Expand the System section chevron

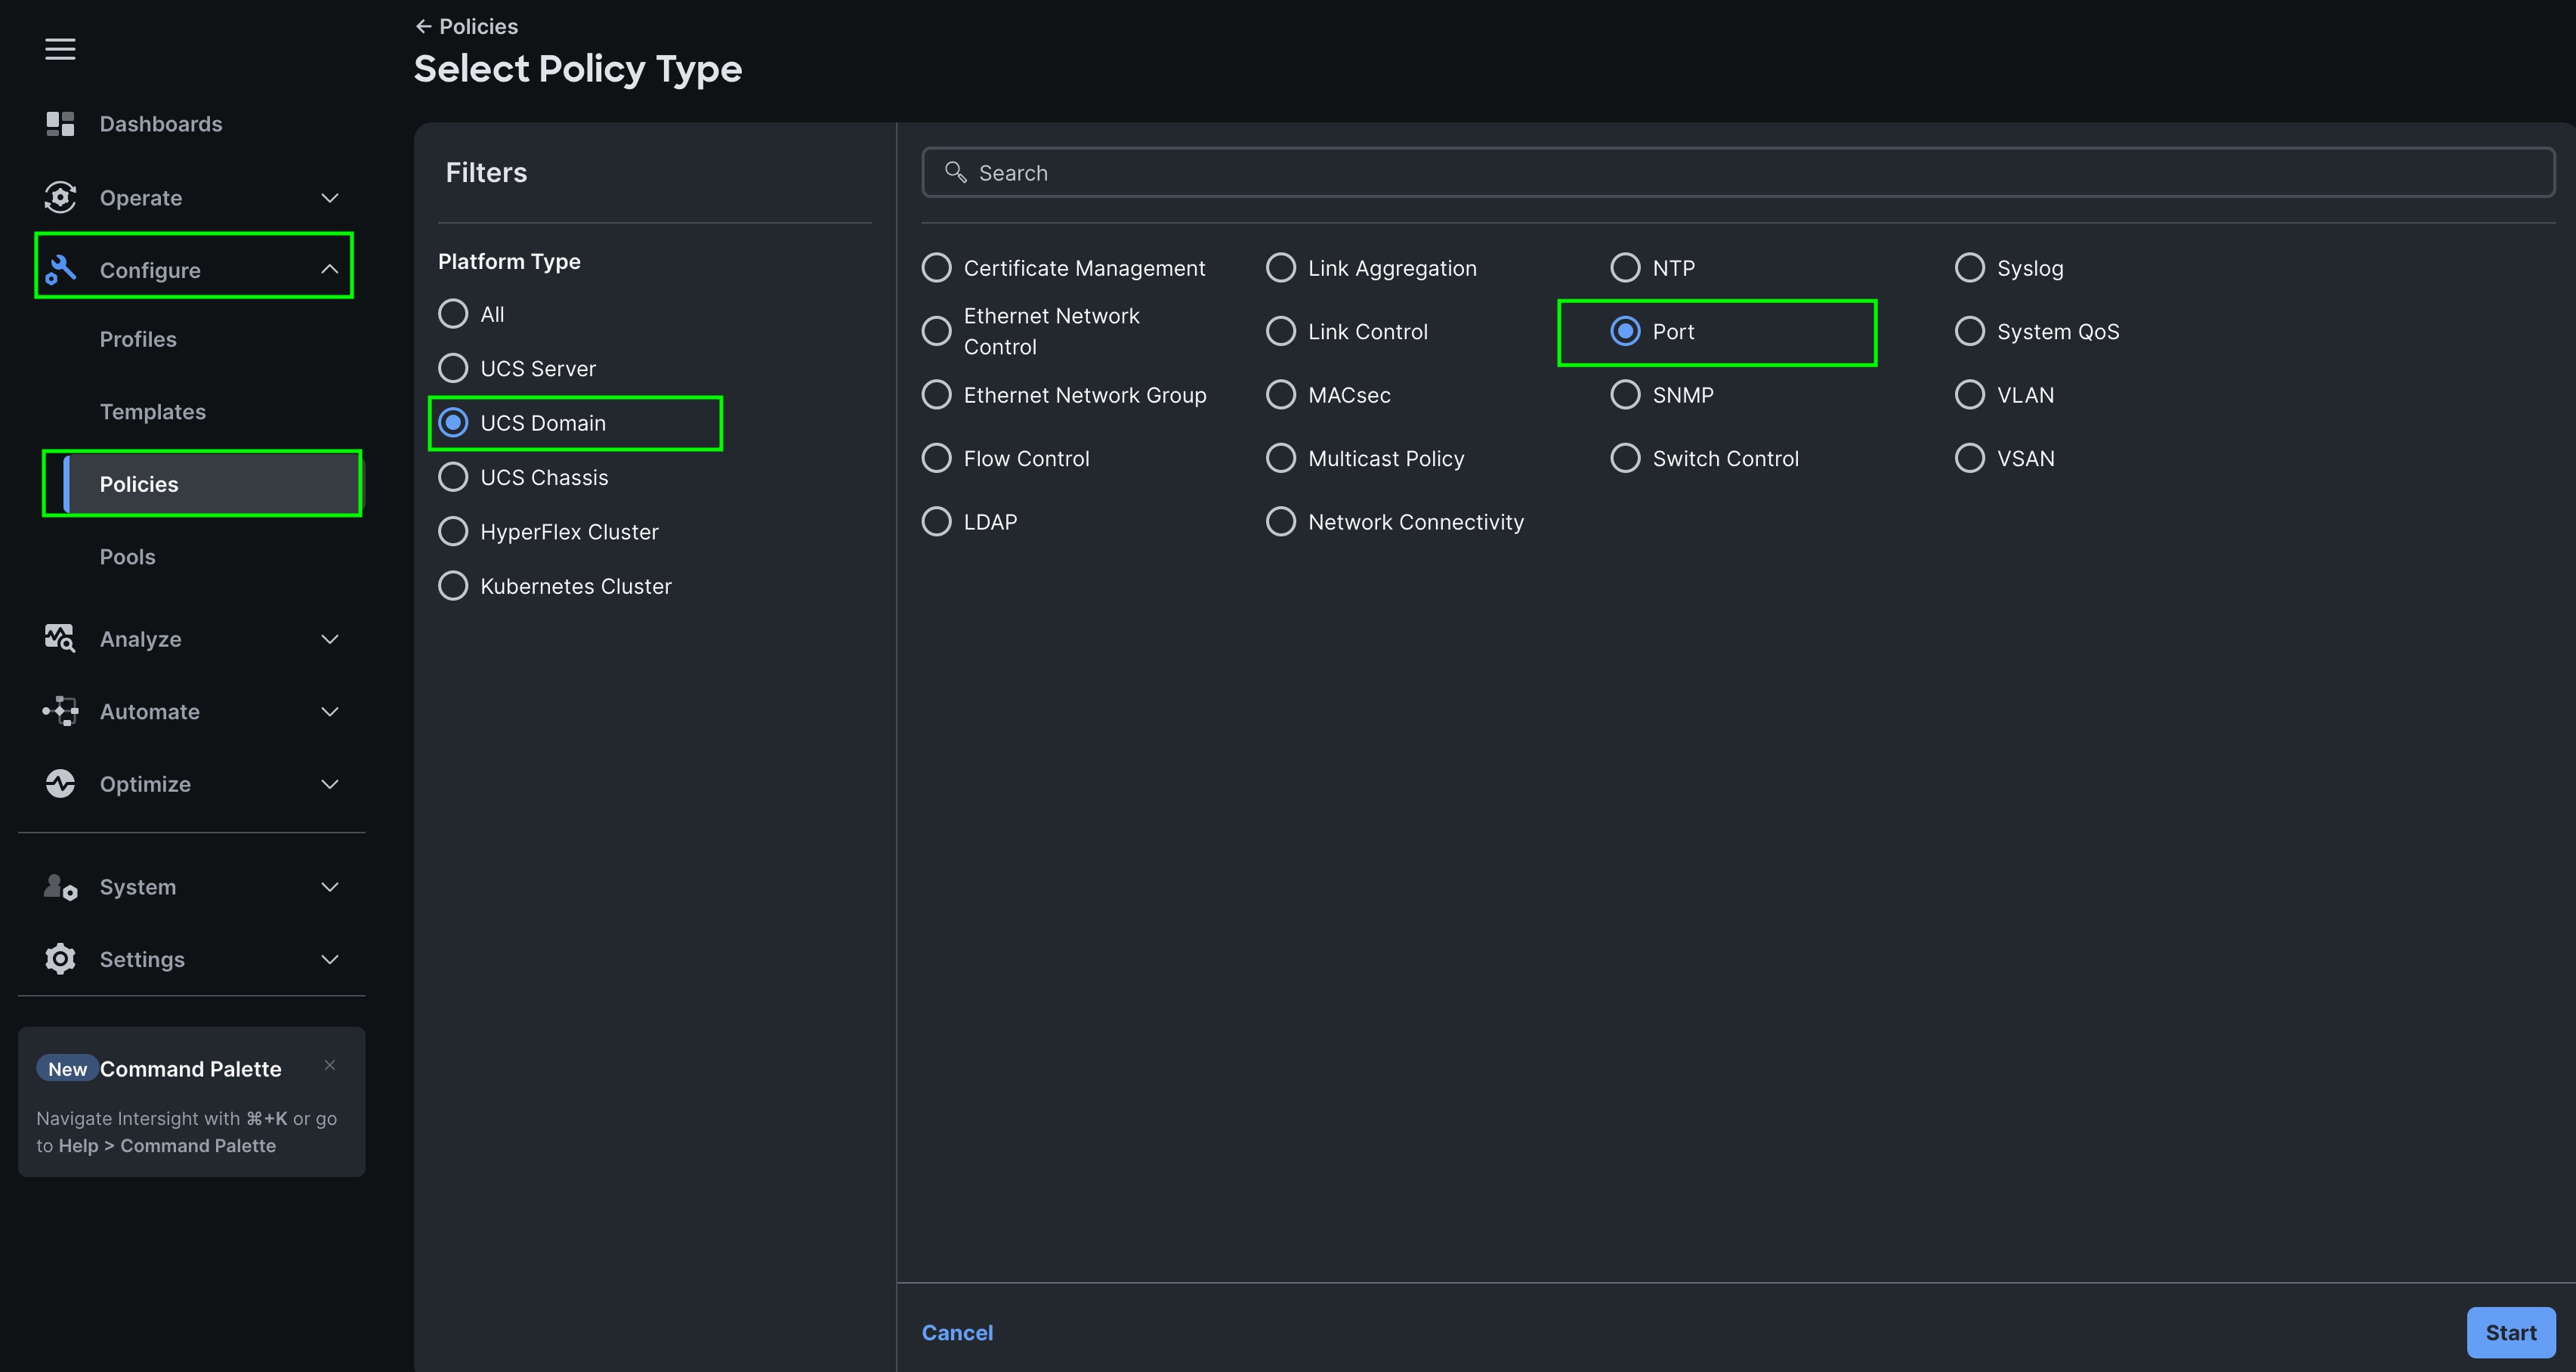click(329, 887)
